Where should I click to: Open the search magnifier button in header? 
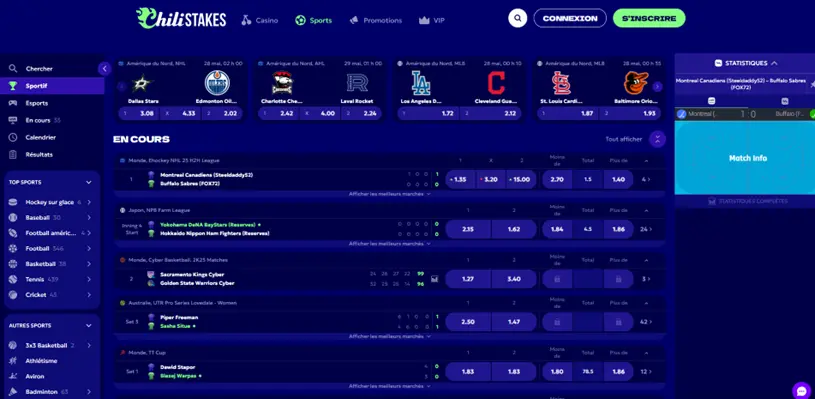[x=517, y=18]
